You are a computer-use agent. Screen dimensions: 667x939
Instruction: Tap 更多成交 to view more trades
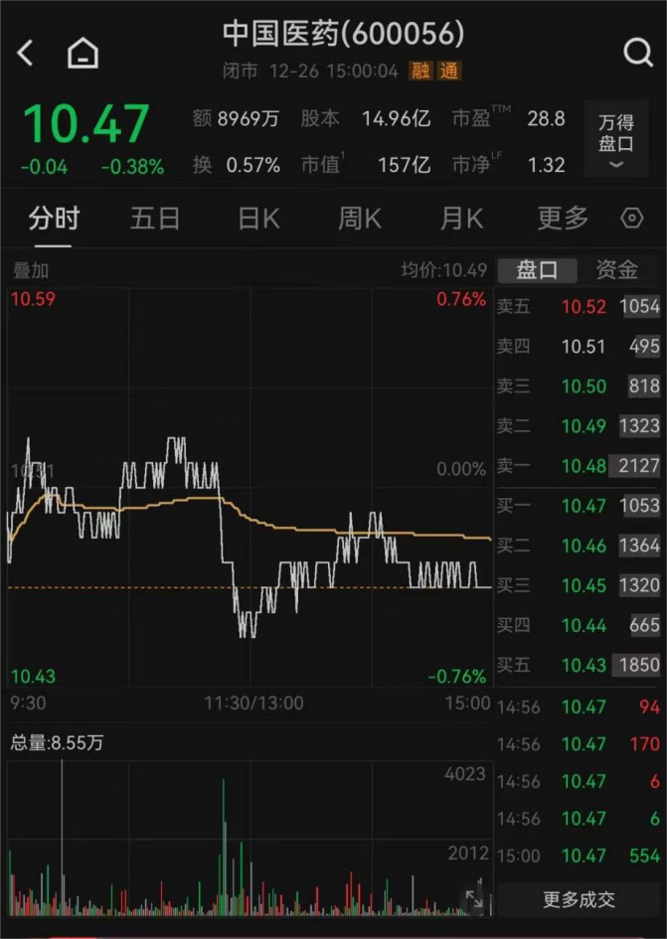579,900
